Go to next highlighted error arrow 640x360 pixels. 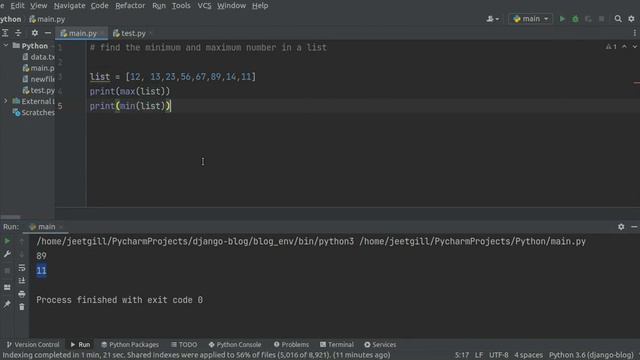(634, 47)
